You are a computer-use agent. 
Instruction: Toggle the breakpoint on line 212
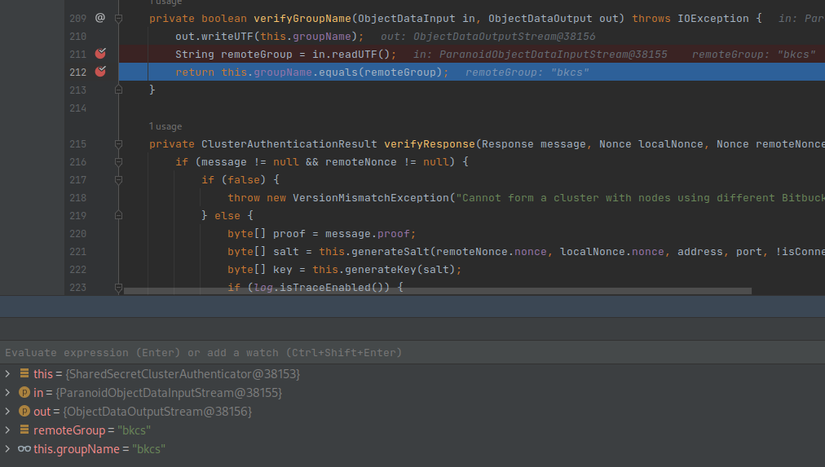(x=100, y=72)
